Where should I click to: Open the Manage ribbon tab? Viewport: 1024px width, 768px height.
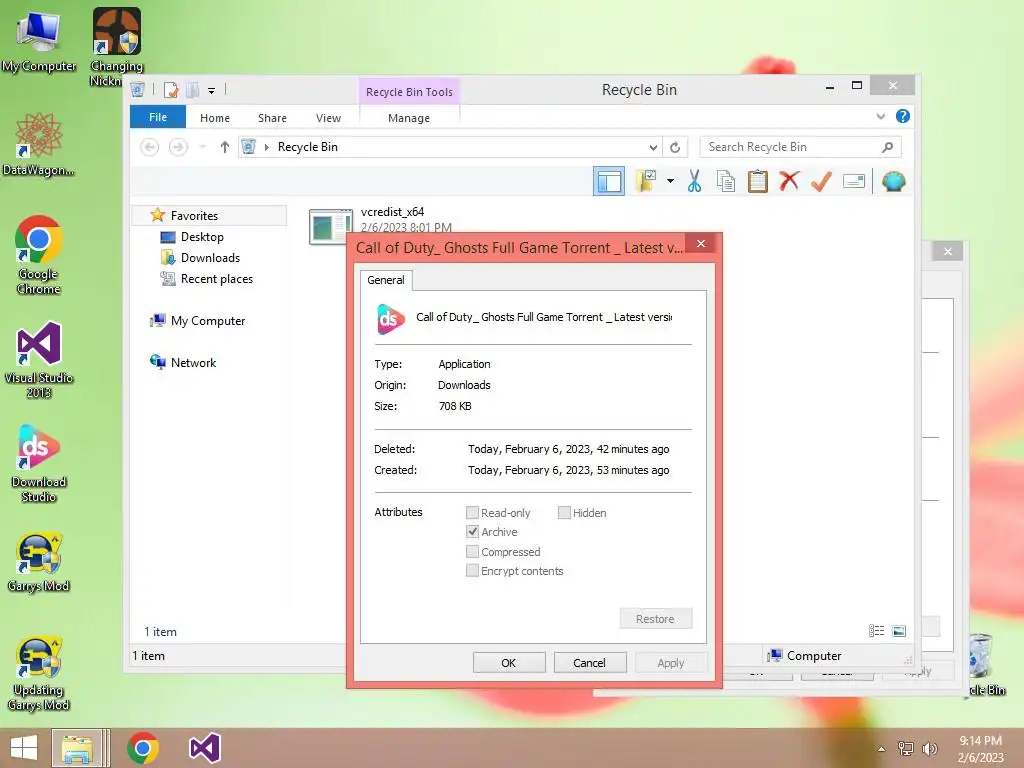click(x=409, y=118)
